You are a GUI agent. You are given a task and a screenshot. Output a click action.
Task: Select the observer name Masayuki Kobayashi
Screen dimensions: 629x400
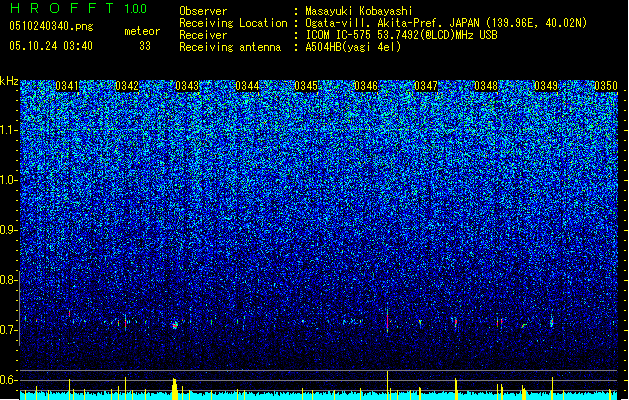(x=359, y=11)
